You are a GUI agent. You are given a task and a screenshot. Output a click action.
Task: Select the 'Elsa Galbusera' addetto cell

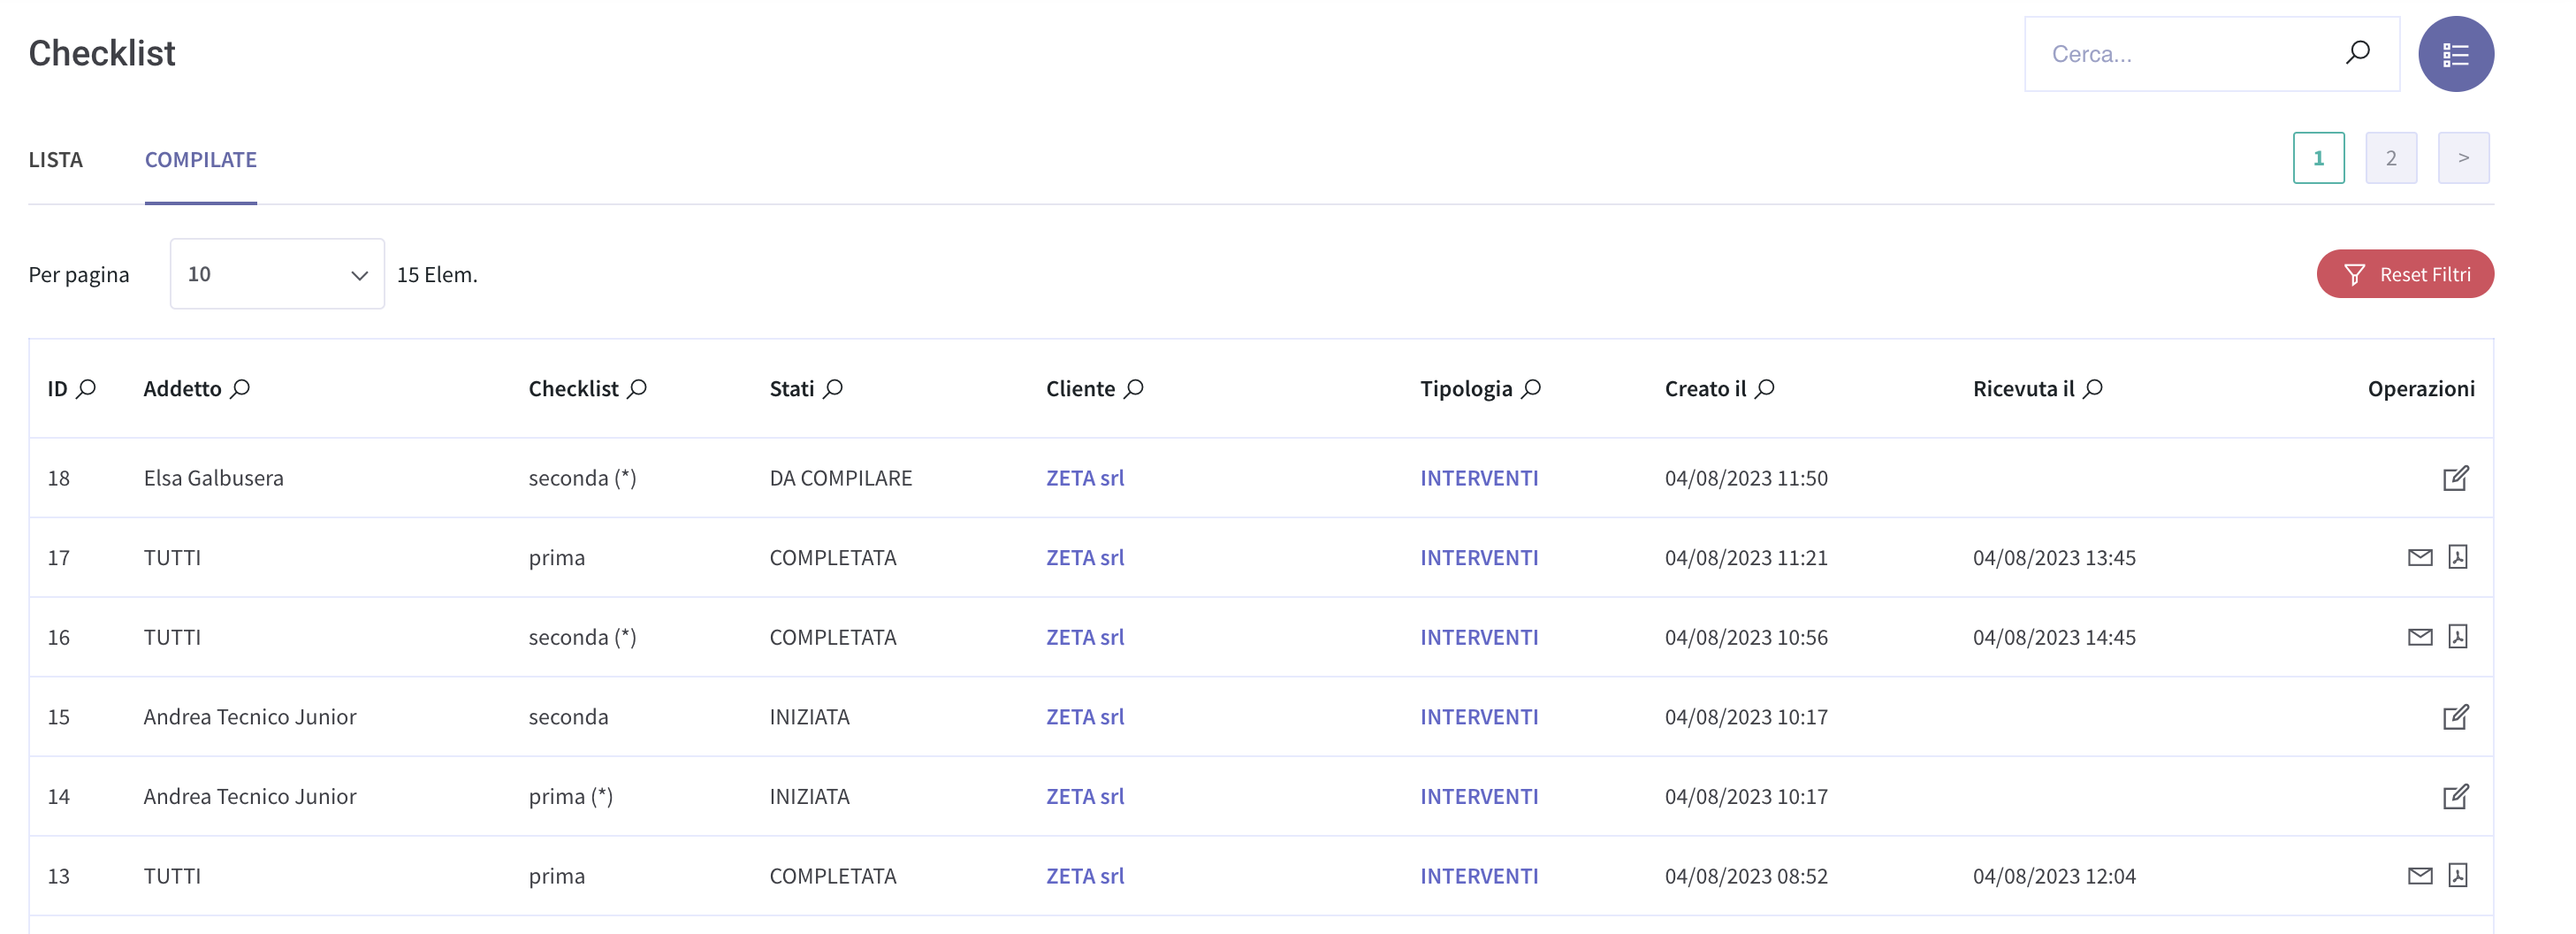[214, 478]
